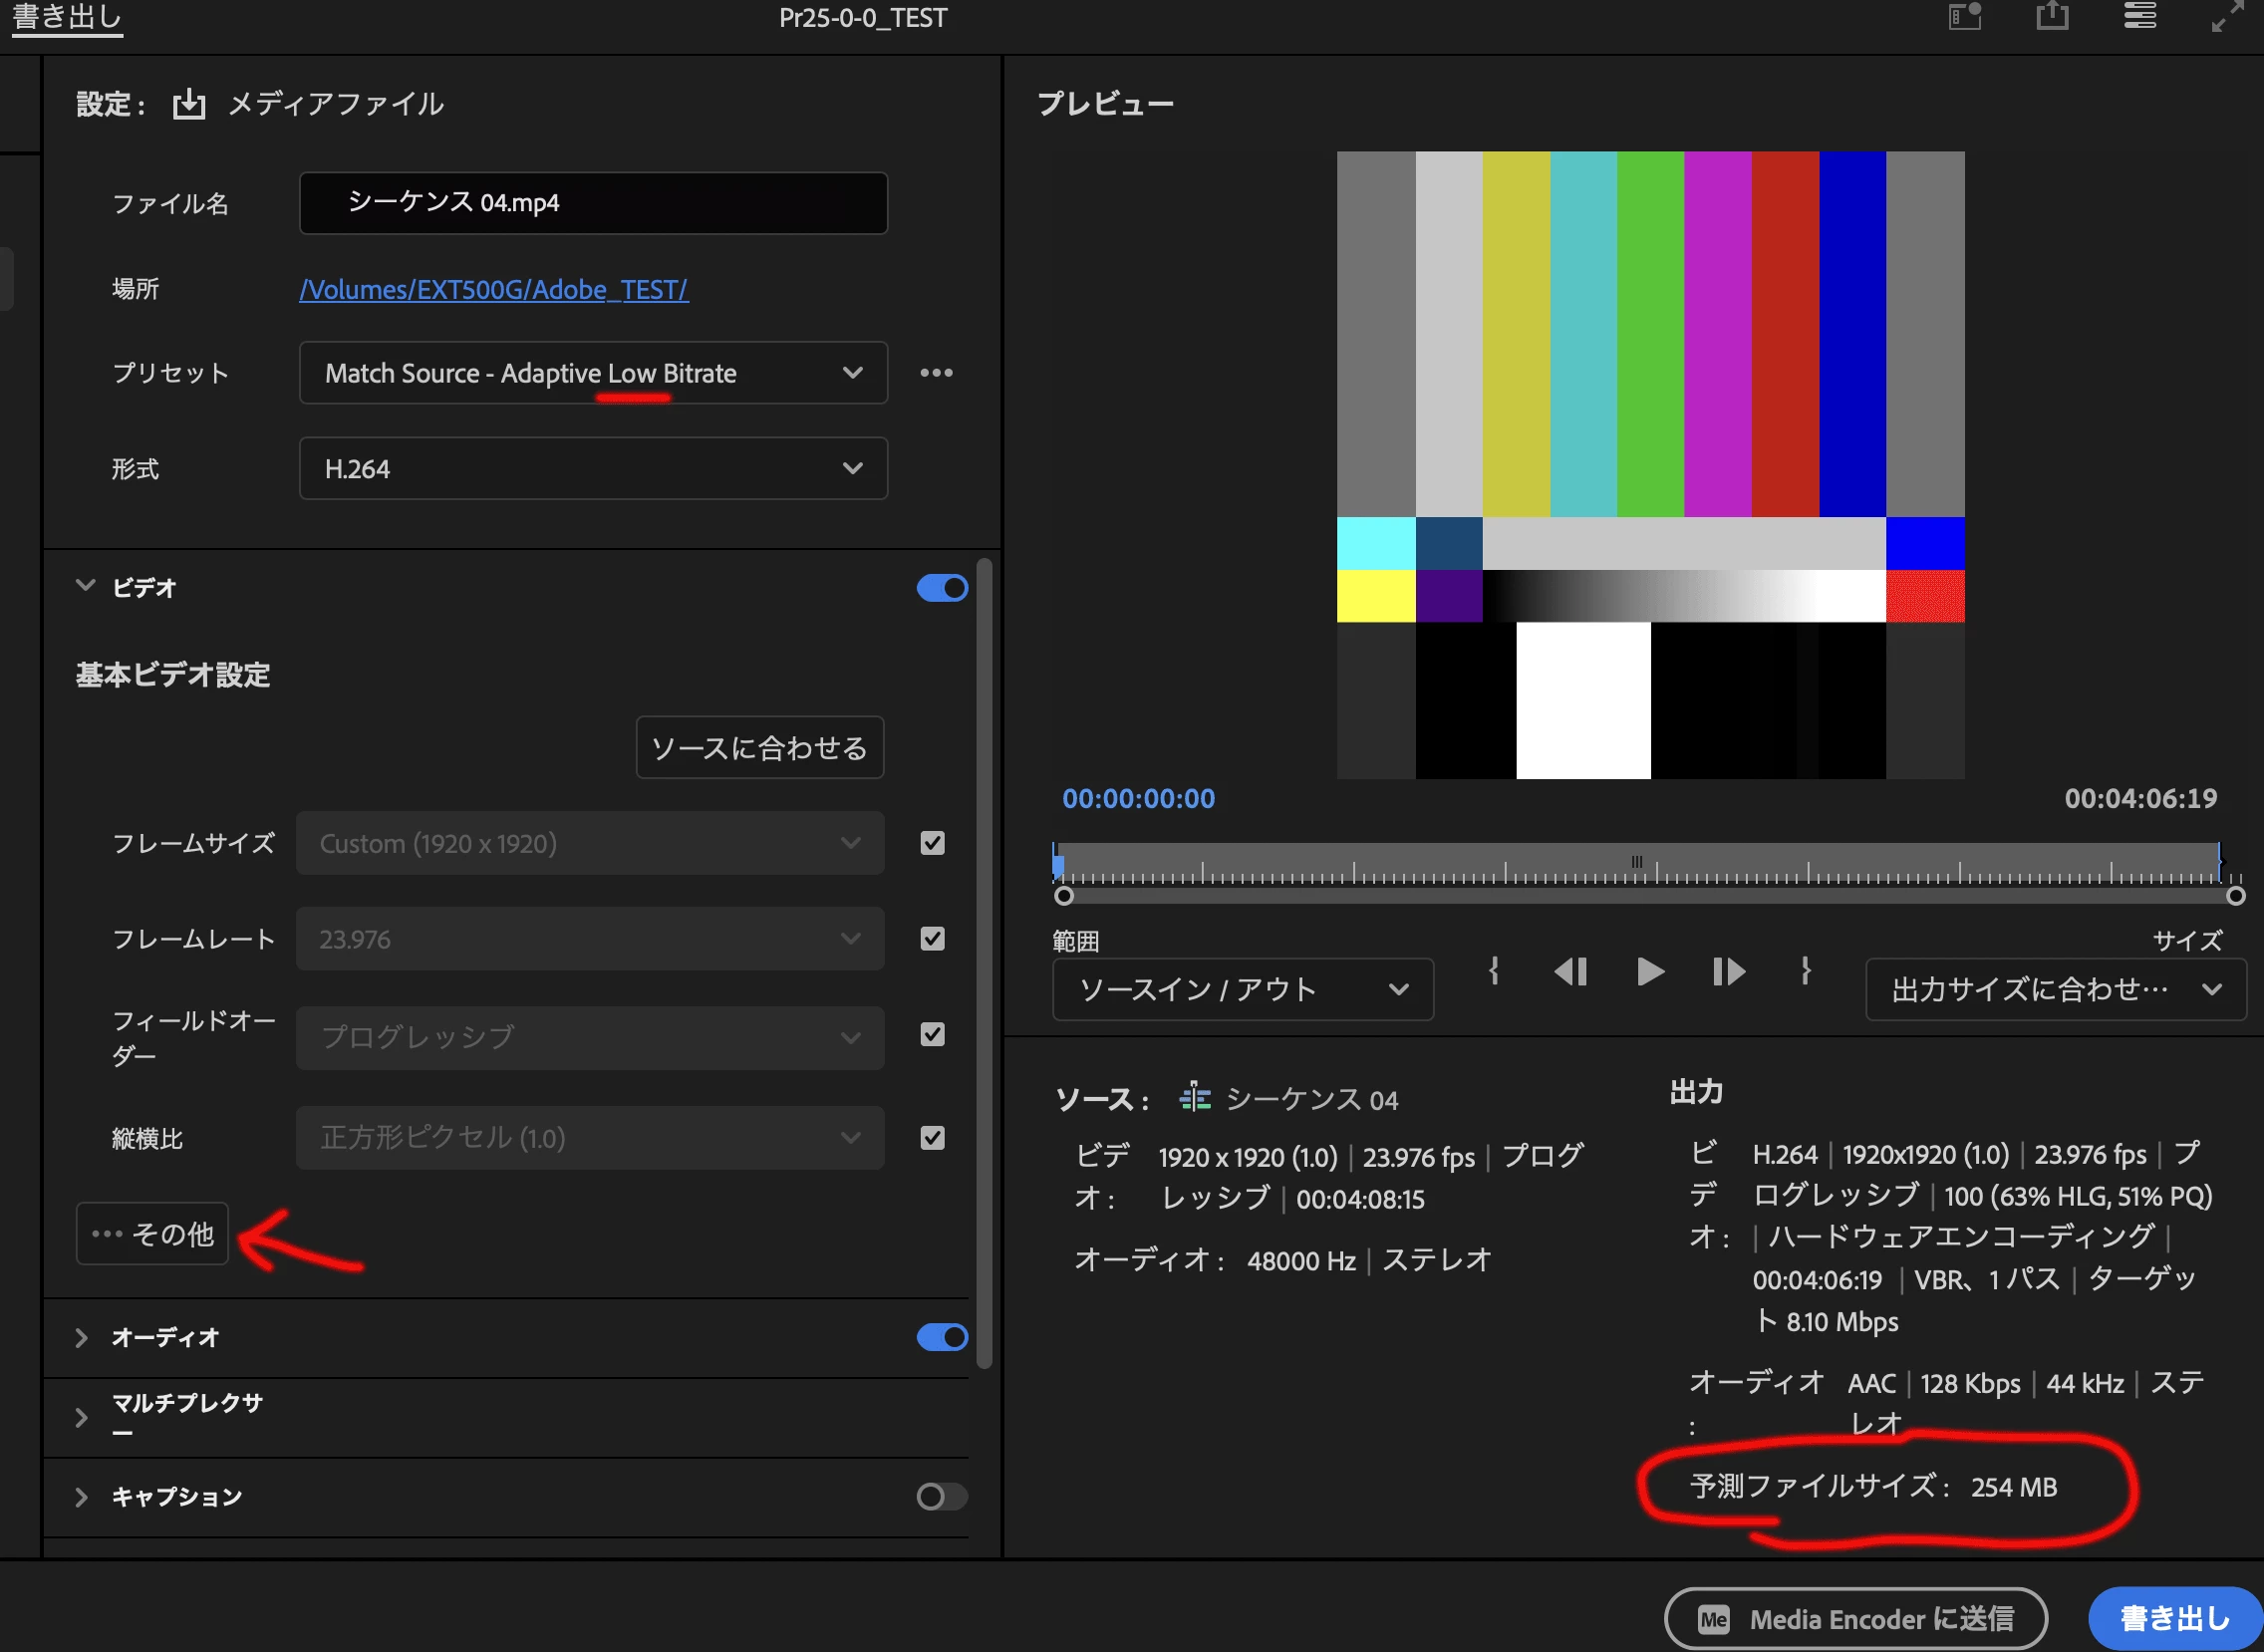Switch to the 書き出し tab

pyautogui.click(x=67, y=18)
